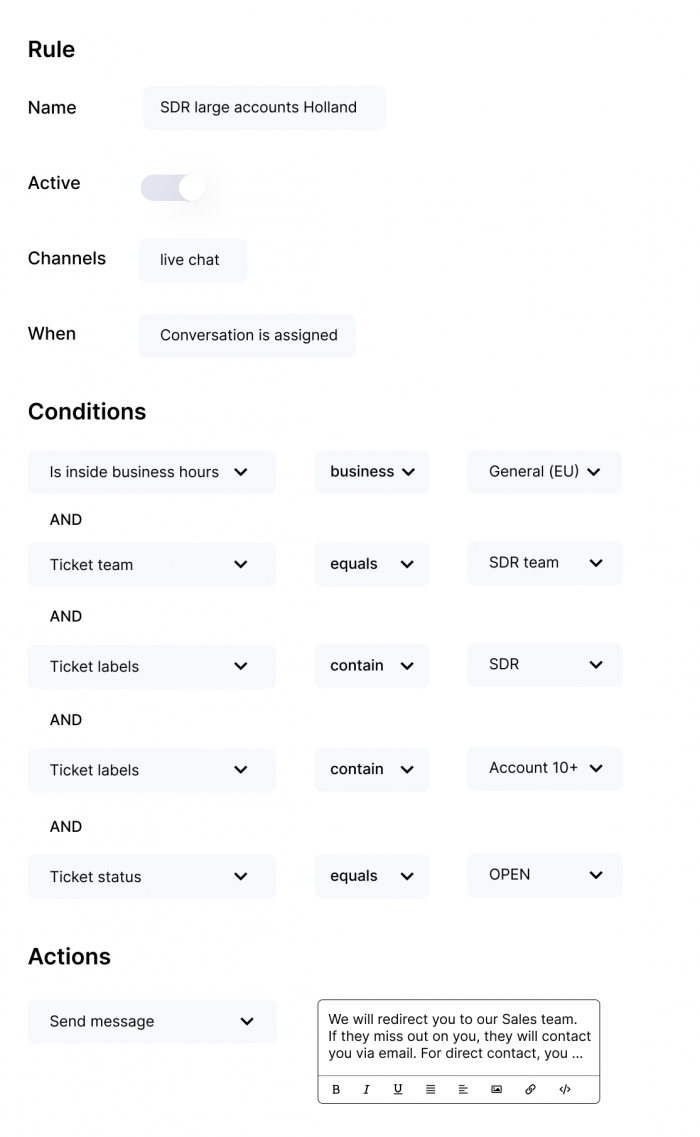This screenshot has height=1137, width=700.
Task: Open the Ticket status condition dropdown
Action: pyautogui.click(x=151, y=876)
